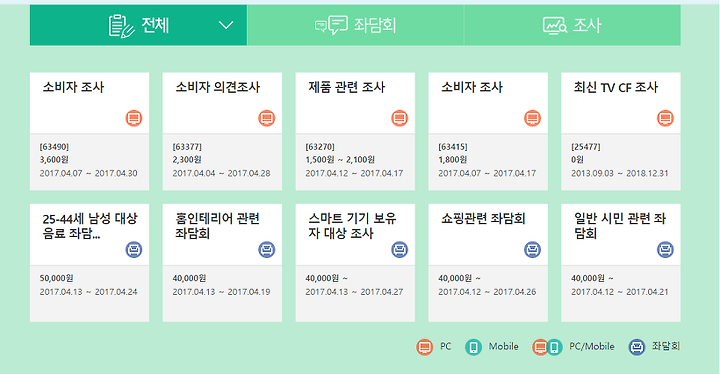
Task: Switch to the 좌담회 tab
Action: [x=355, y=25]
